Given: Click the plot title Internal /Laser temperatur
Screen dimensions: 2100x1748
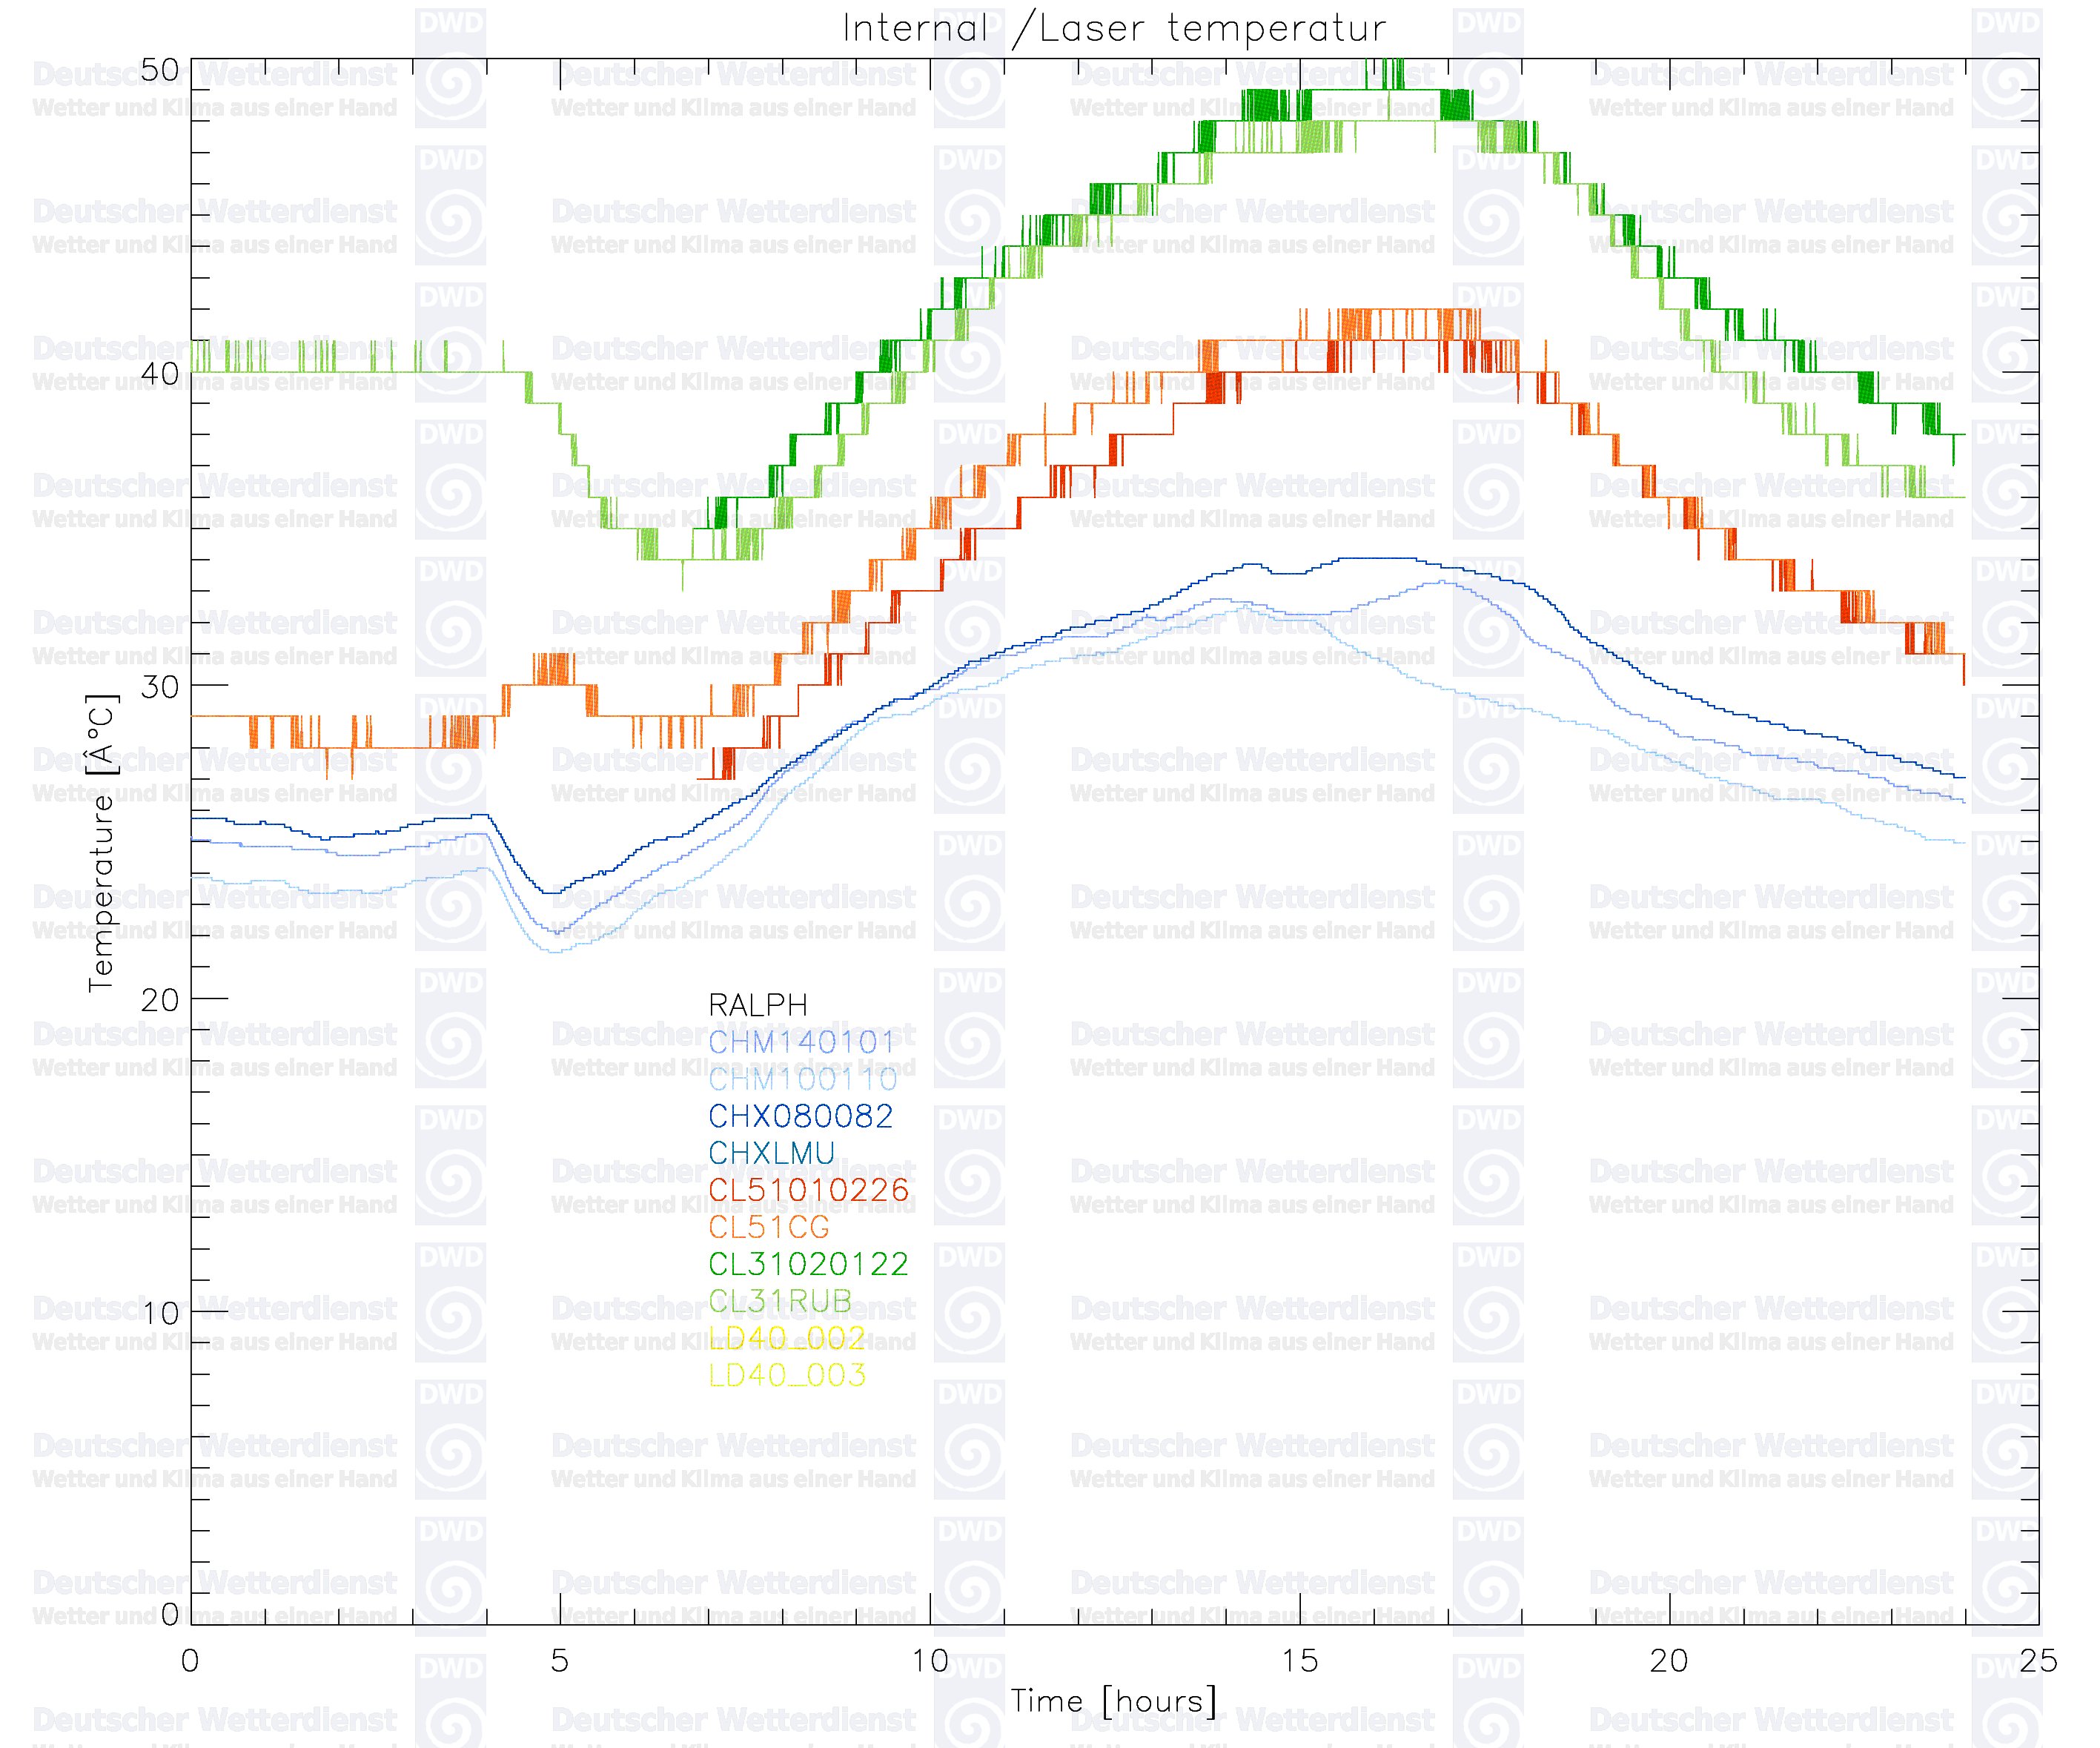Looking at the screenshot, I should pyautogui.click(x=1114, y=28).
